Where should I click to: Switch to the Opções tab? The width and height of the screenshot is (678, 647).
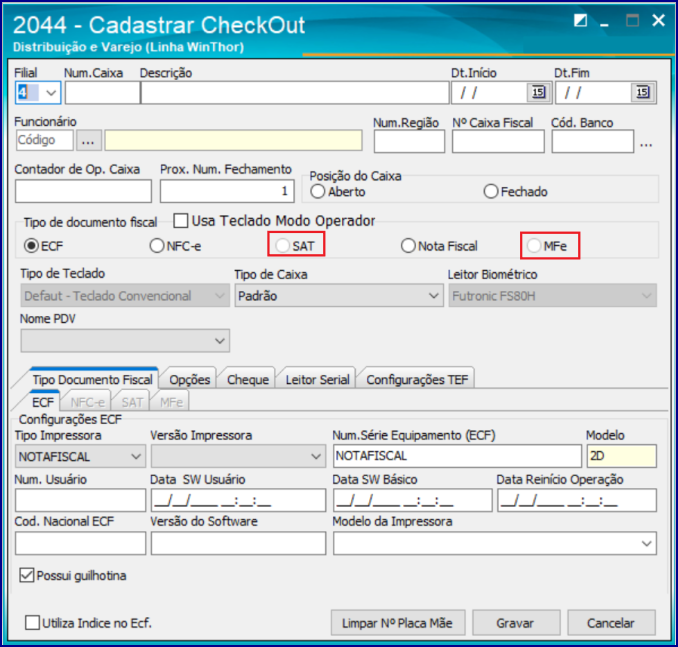pos(189,379)
